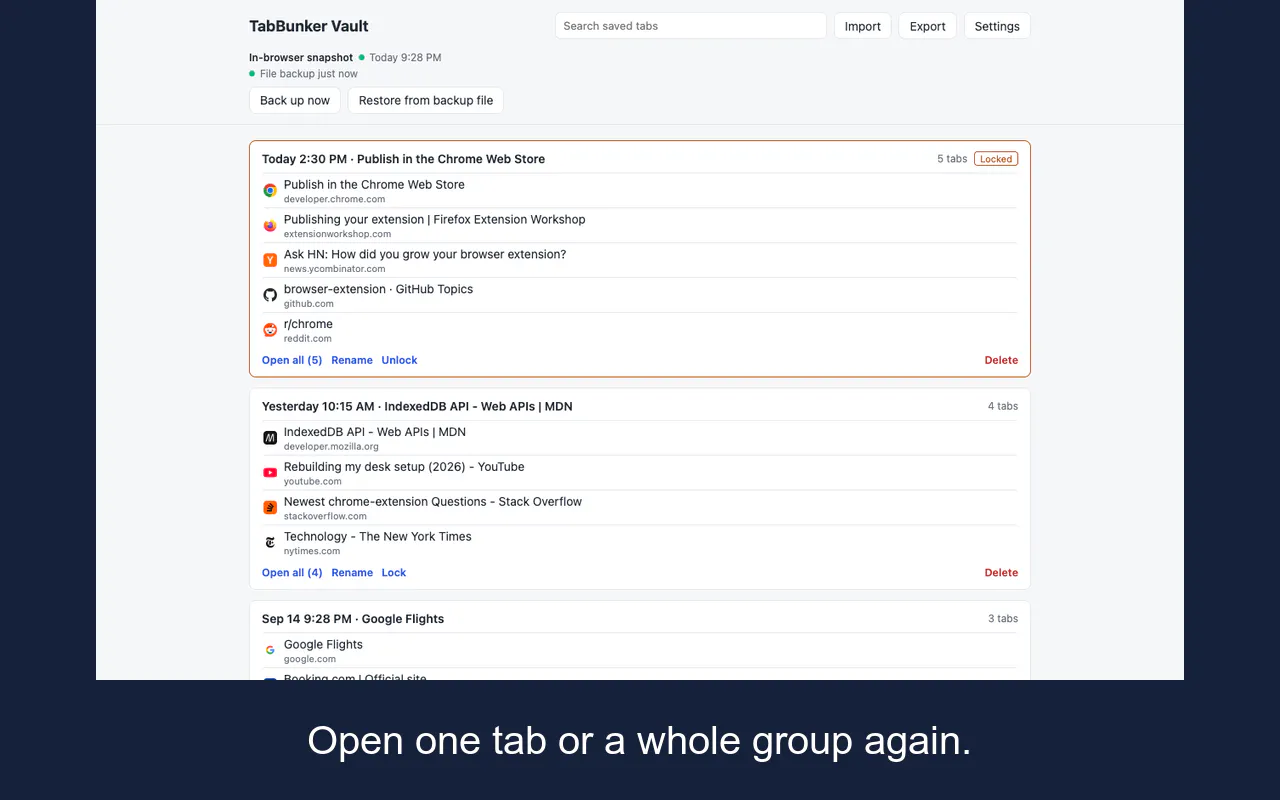
Task: Open all 5 tabs in Chrome Web Store group
Action: (292, 360)
